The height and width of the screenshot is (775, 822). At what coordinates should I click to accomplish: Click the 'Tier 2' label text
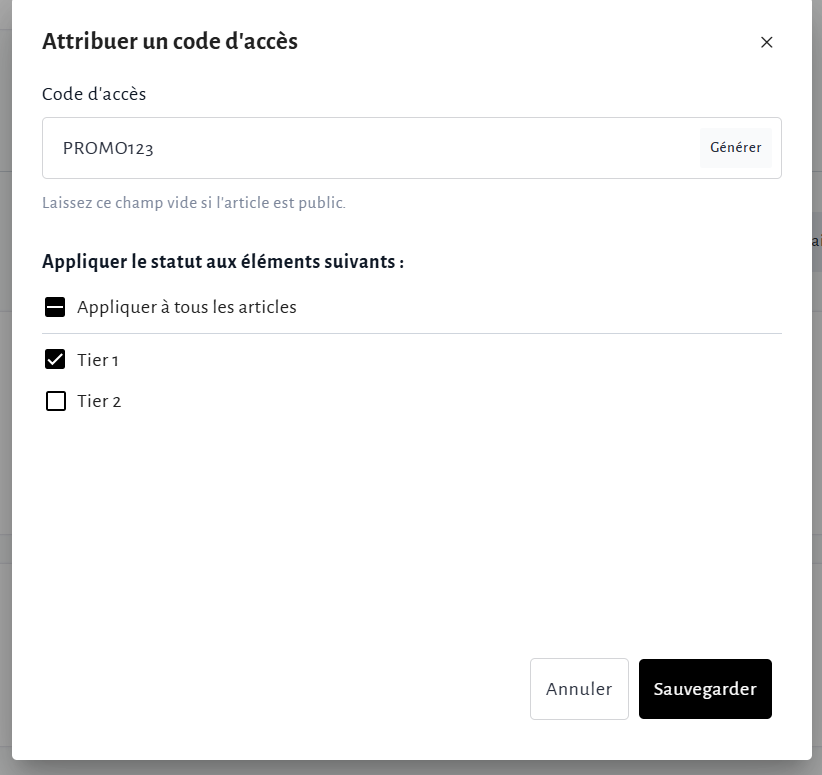pos(99,401)
